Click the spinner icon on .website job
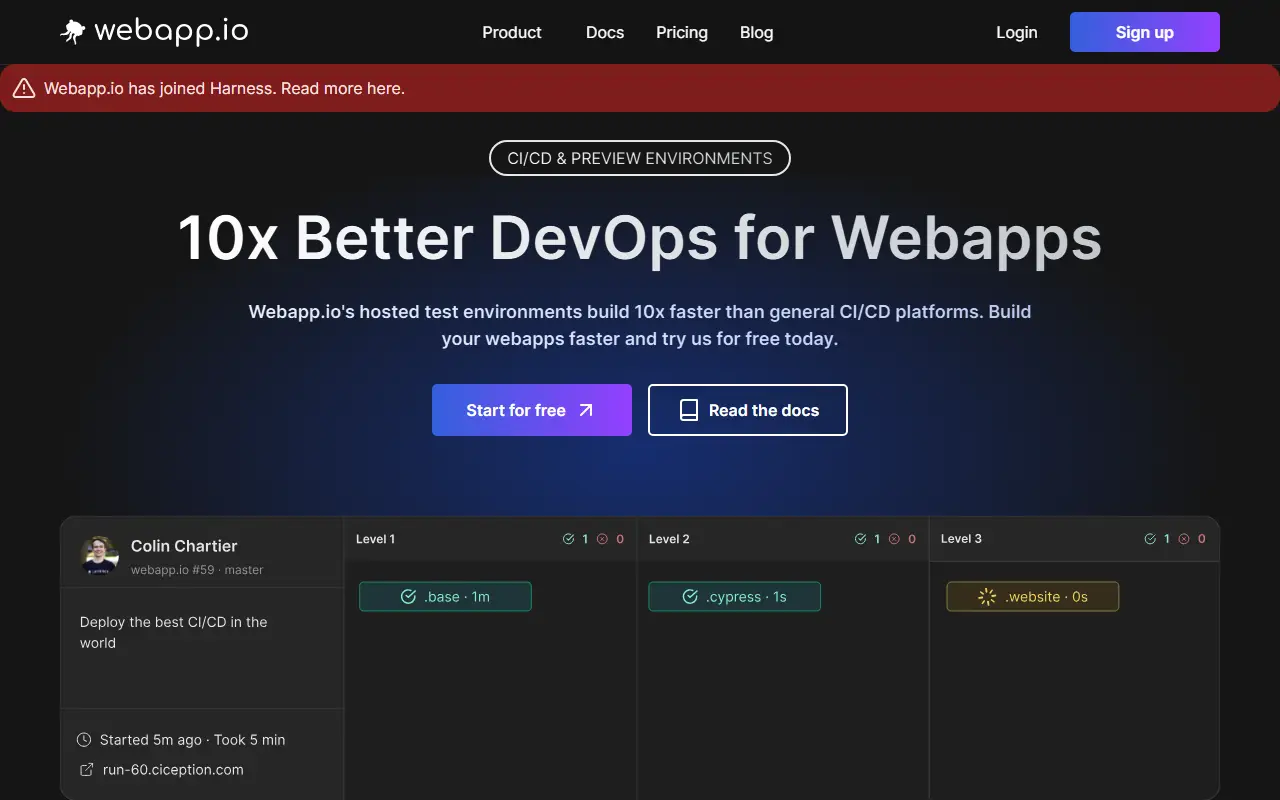 (x=987, y=597)
